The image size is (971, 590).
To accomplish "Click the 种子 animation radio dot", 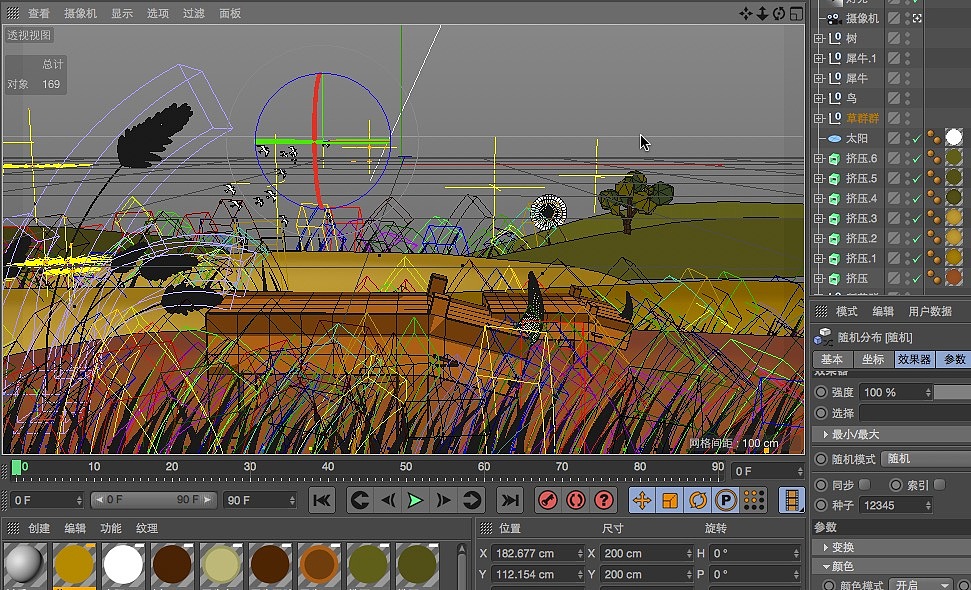I will pos(821,505).
